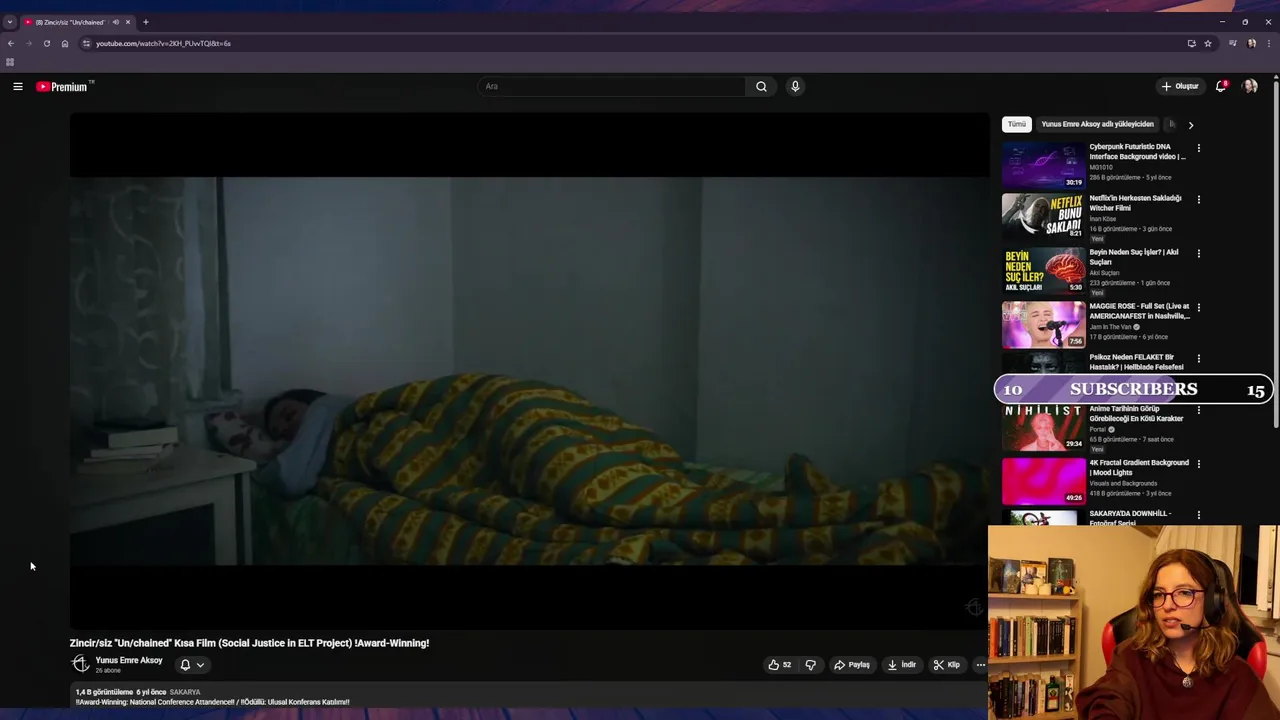Open options for Psikoz Neden FELAKET video

pyautogui.click(x=1199, y=358)
